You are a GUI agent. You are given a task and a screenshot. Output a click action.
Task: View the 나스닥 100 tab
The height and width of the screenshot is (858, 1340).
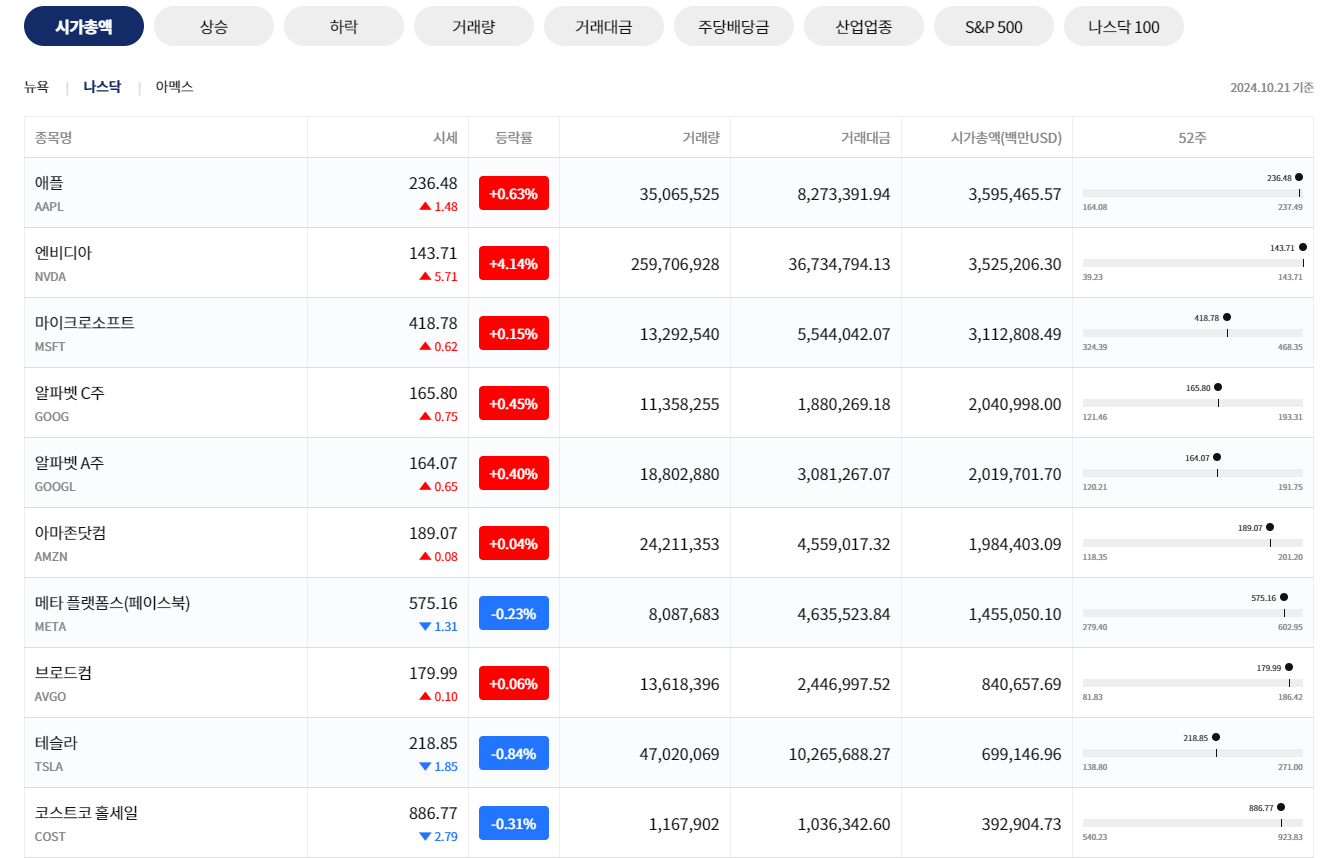(x=1124, y=26)
